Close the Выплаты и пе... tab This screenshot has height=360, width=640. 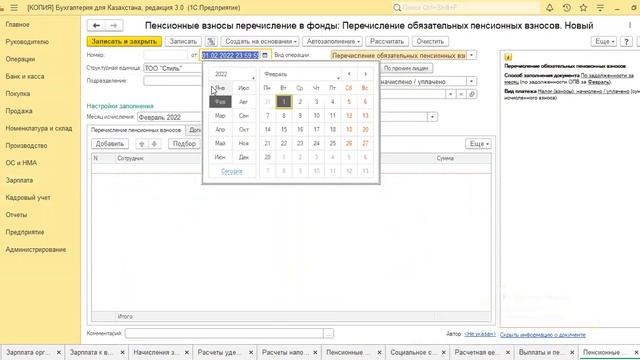tap(572, 352)
